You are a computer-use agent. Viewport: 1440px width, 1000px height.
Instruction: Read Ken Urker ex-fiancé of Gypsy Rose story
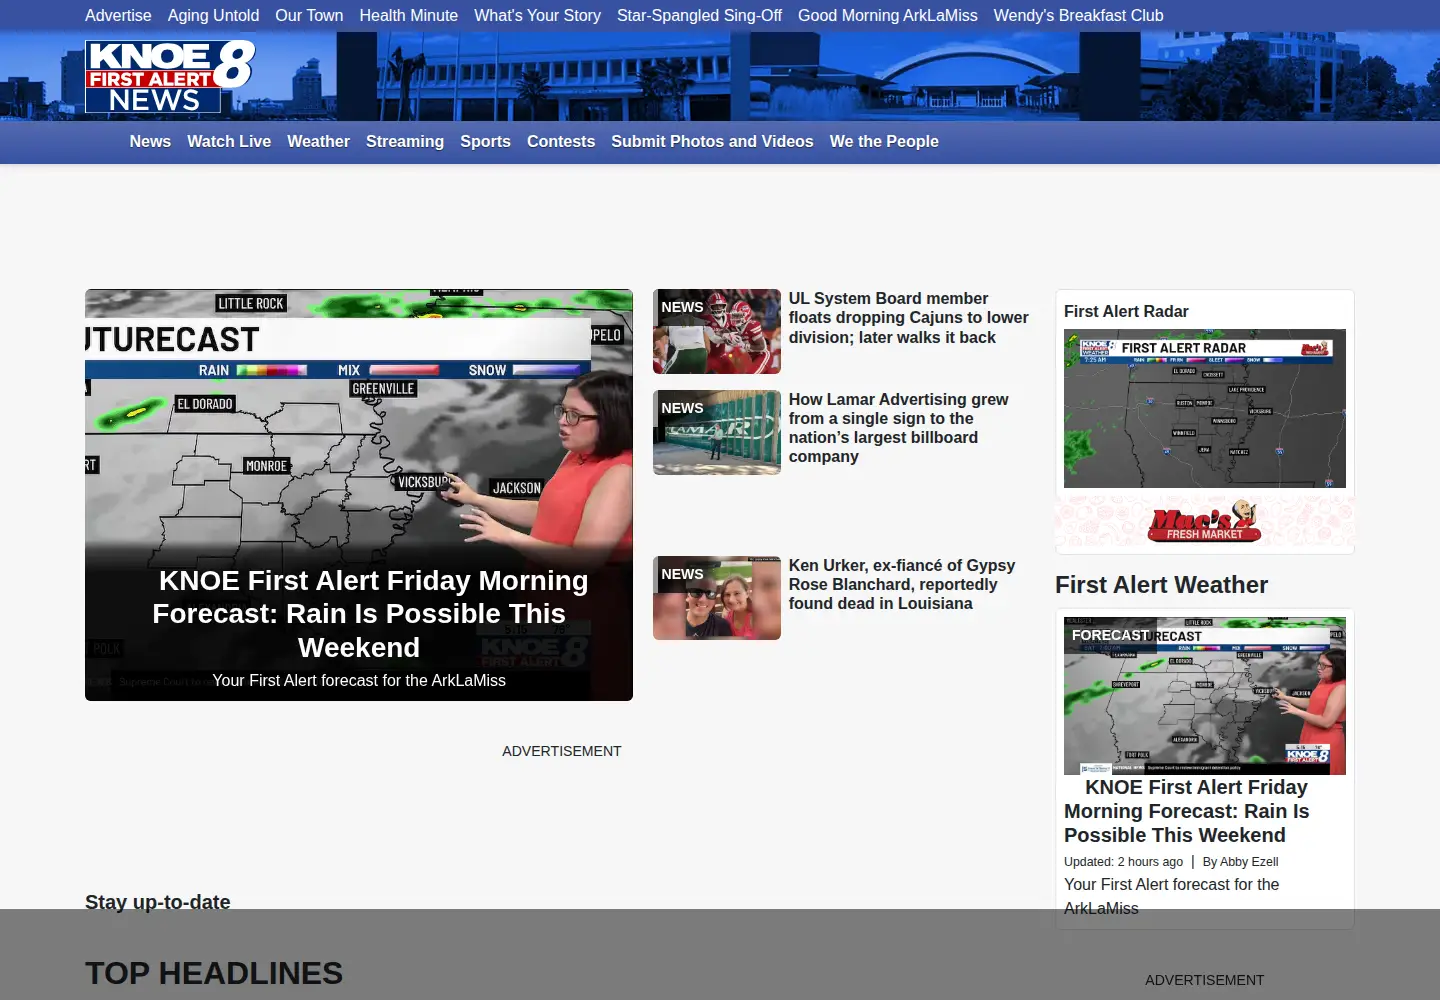[901, 584]
